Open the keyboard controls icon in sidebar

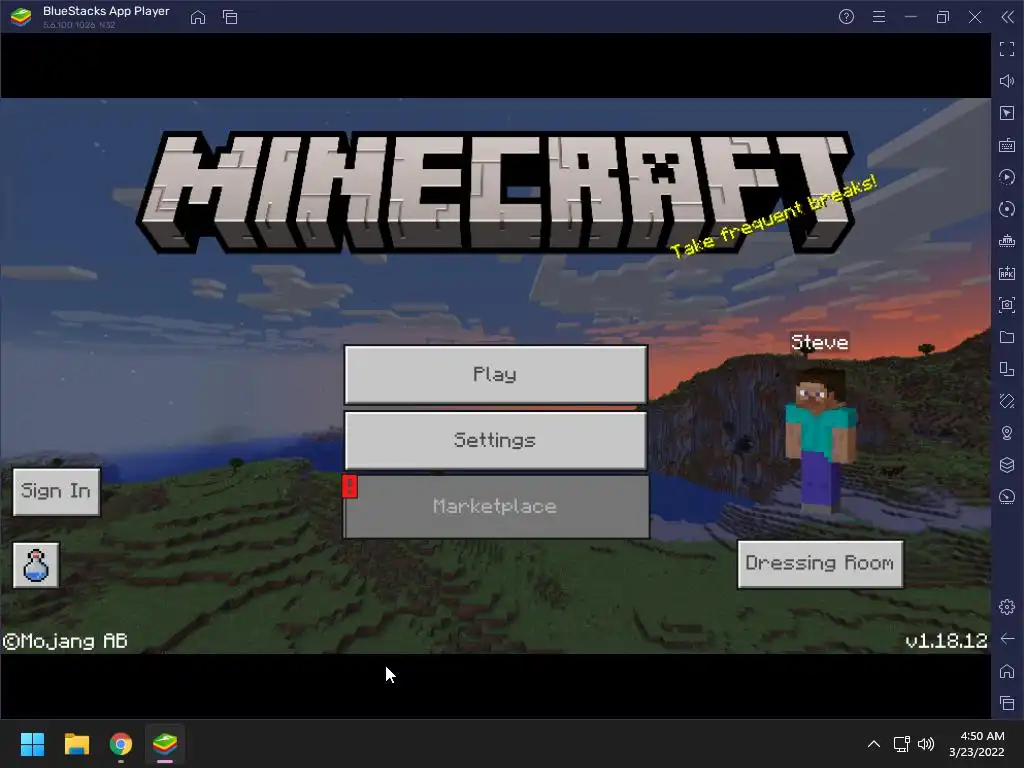tap(1007, 145)
